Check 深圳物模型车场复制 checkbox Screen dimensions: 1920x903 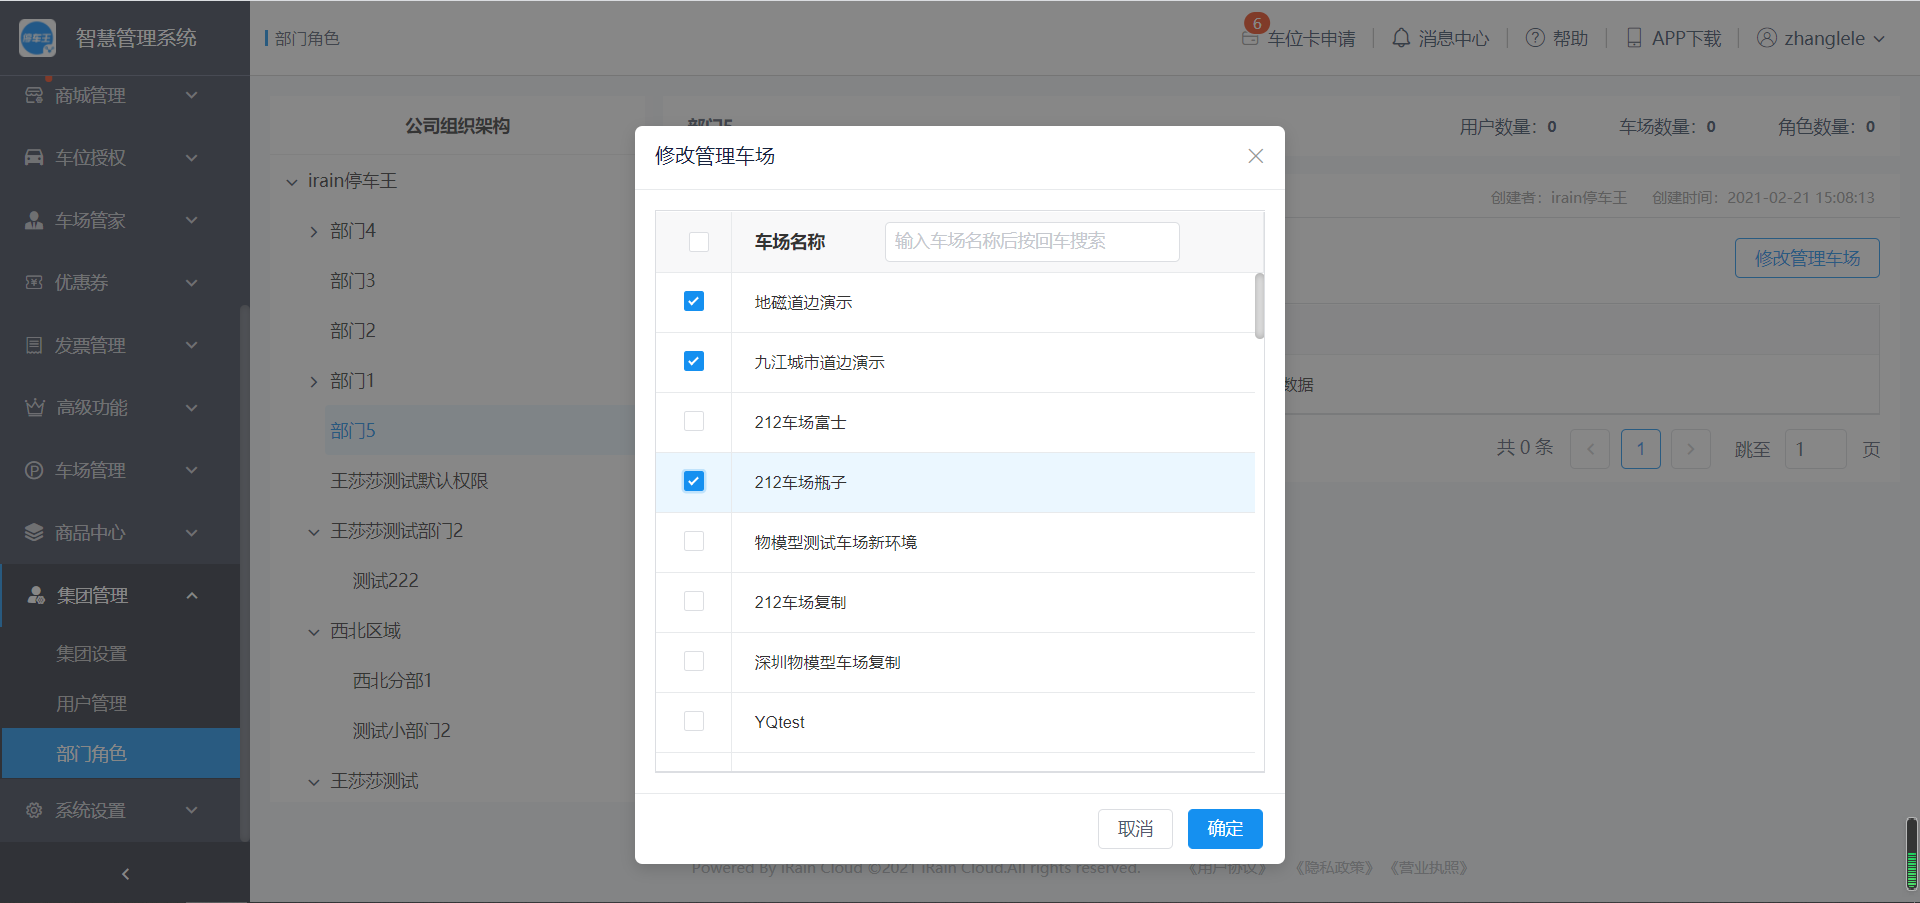tap(694, 661)
